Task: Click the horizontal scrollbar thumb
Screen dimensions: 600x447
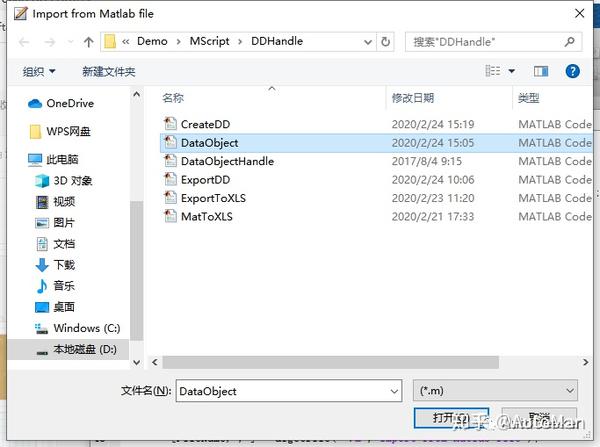Action: [330, 362]
